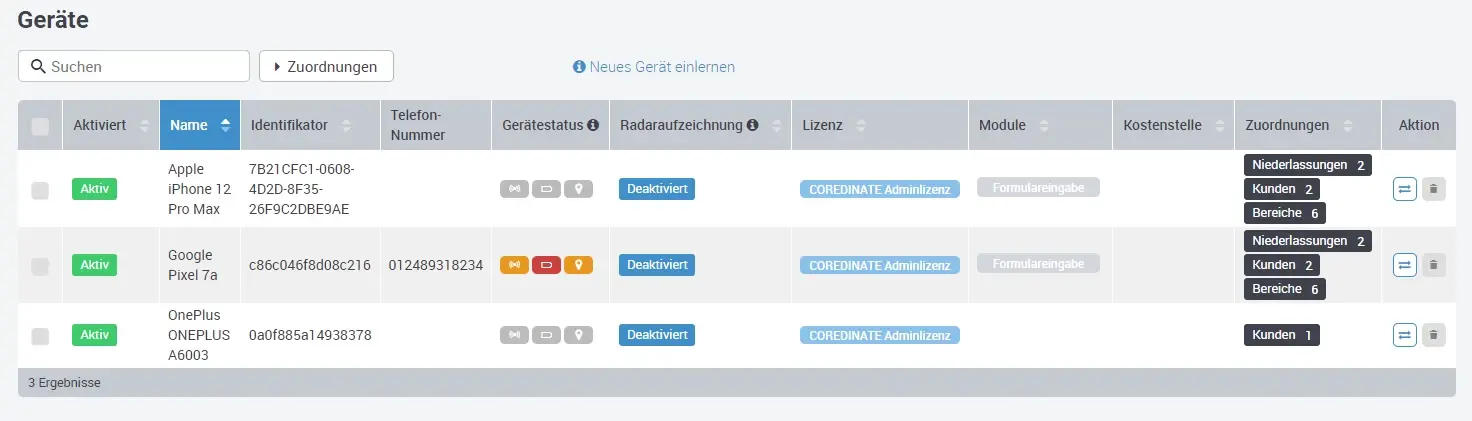
Task: Click Bereiche 6 badge for Apple iPhone 12 Pro Max
Action: (1285, 213)
